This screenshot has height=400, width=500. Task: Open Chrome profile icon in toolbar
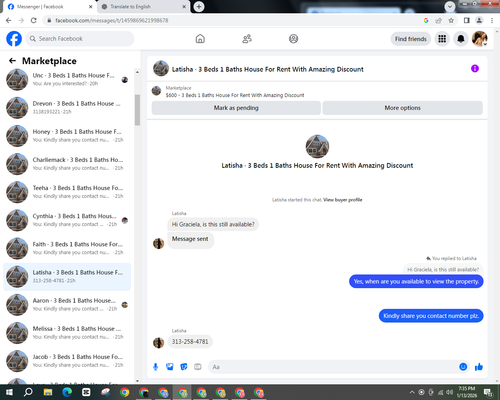479,20
